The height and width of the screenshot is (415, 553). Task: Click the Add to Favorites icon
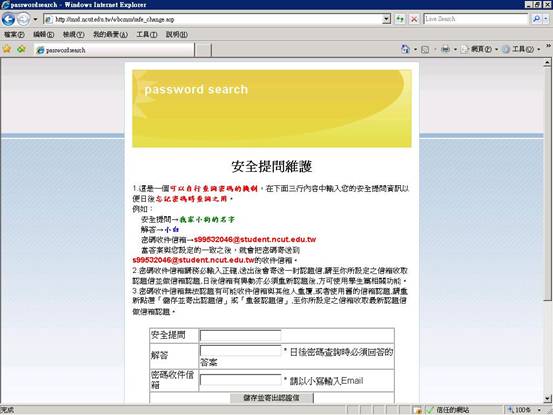(22, 49)
